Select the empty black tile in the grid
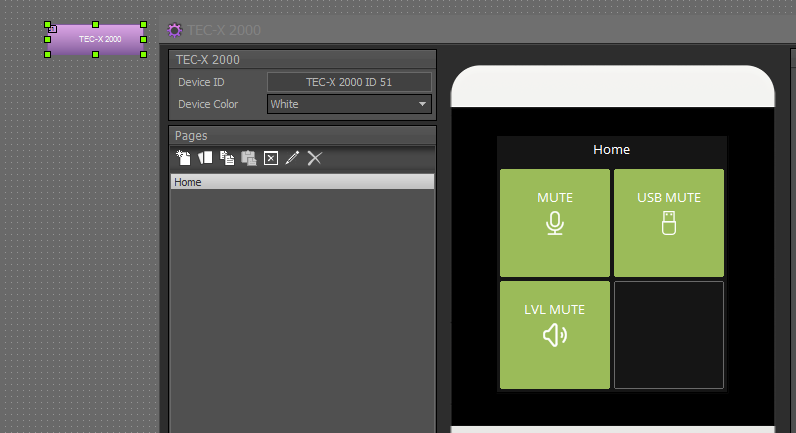Screen dimensions: 796x433 pos(669,335)
